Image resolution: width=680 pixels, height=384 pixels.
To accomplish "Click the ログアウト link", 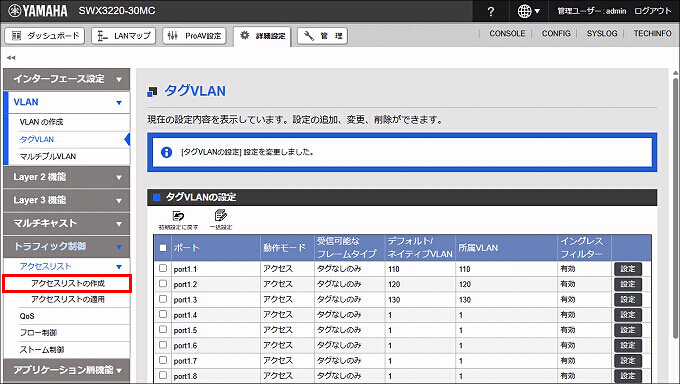I will click(653, 11).
